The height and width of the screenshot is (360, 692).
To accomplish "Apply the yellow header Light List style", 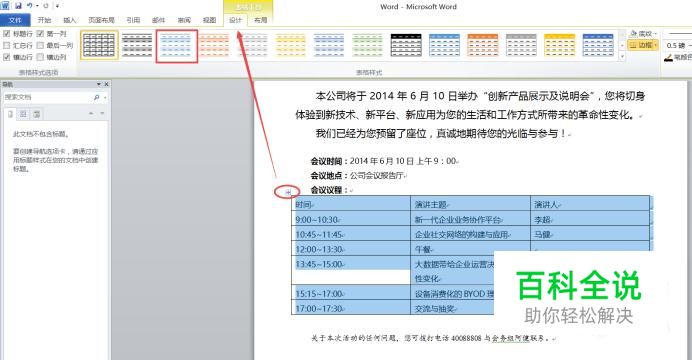I will click(x=560, y=45).
